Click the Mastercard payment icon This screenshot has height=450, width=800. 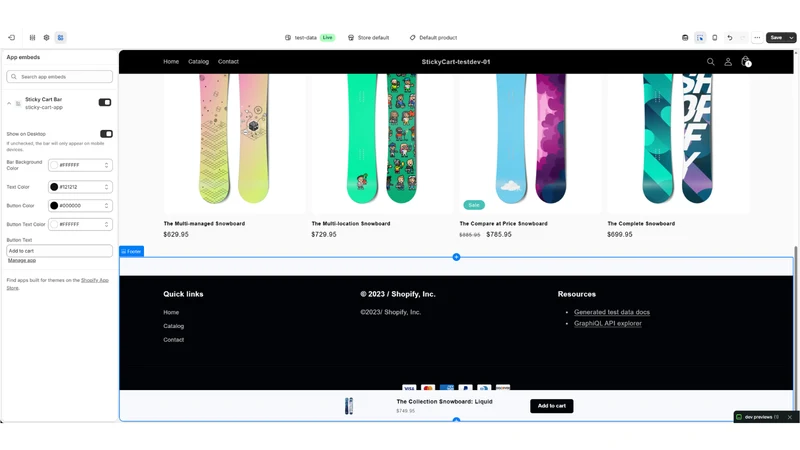(x=428, y=388)
